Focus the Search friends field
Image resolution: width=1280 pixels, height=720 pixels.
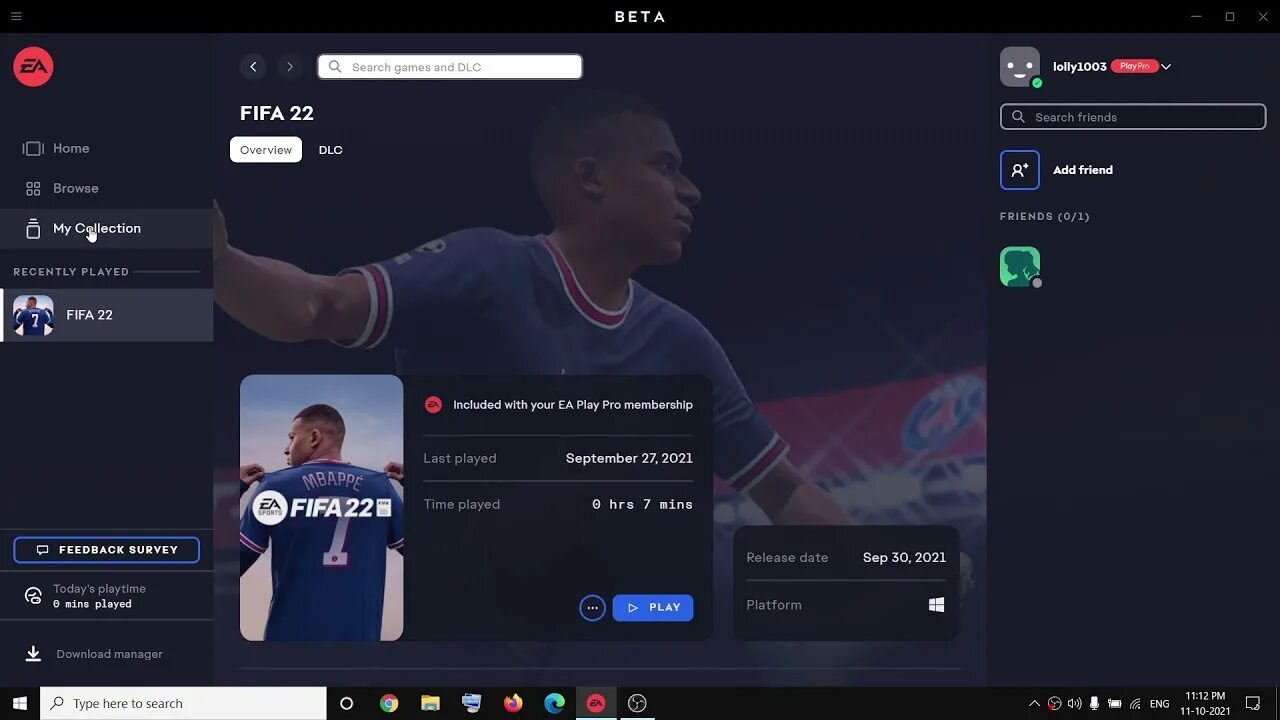click(x=1133, y=117)
